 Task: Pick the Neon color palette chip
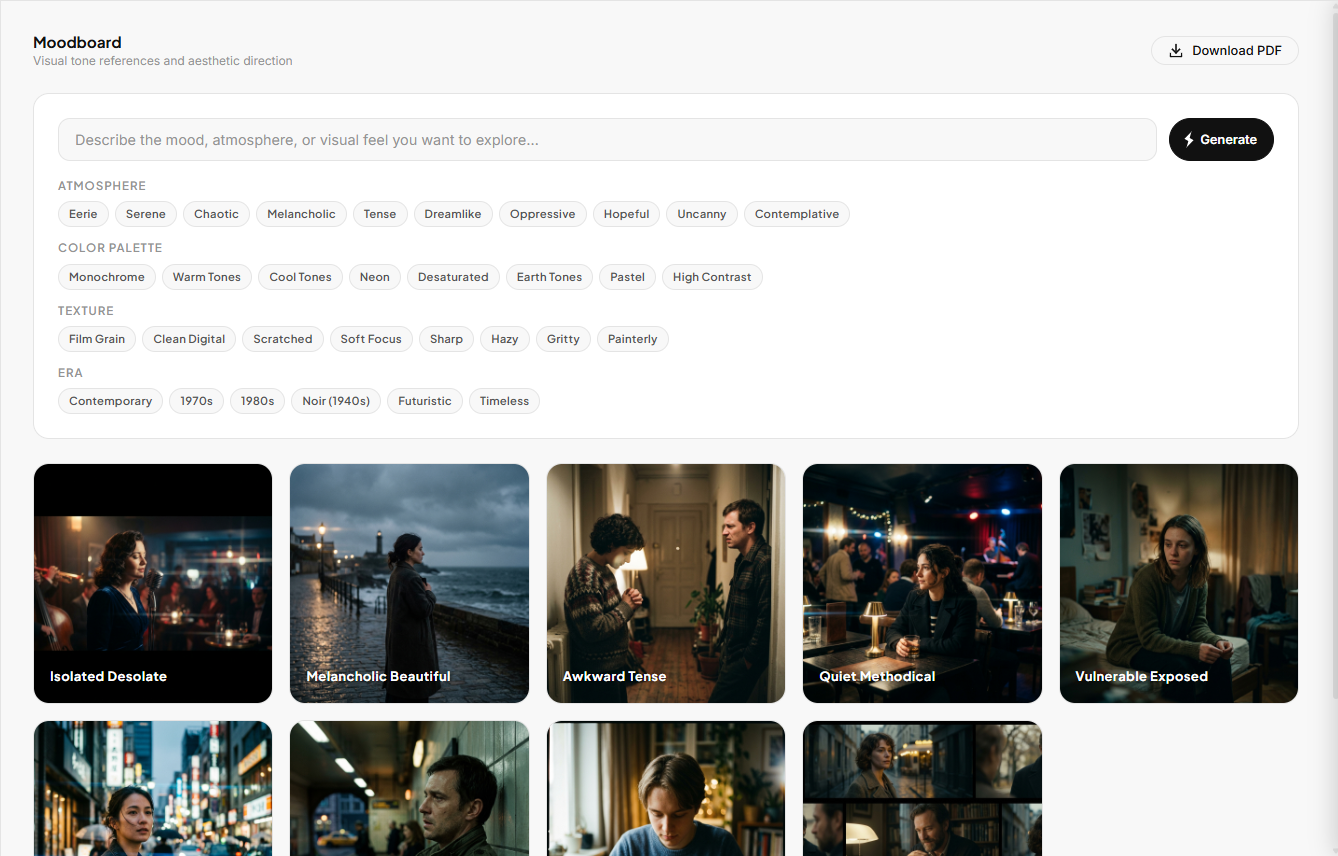pyautogui.click(x=375, y=277)
